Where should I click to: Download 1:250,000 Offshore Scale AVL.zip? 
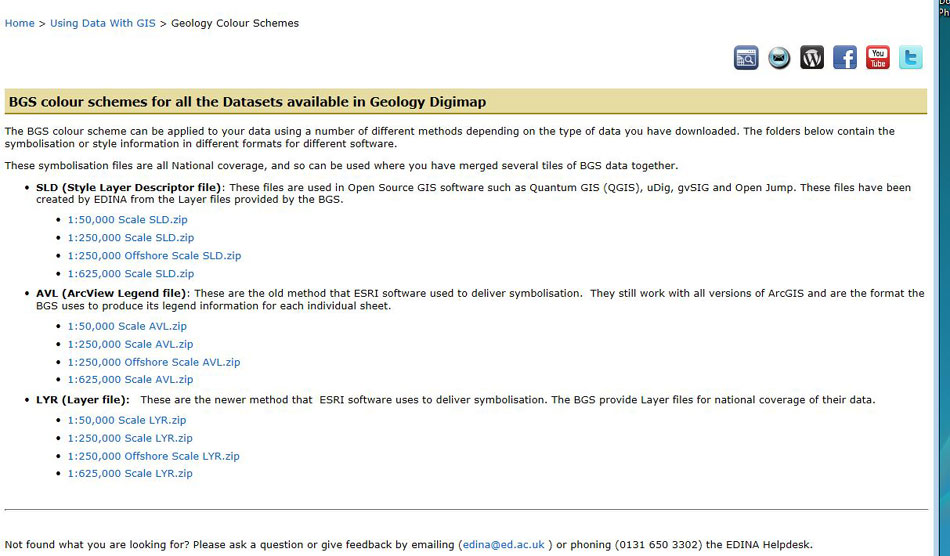pos(154,362)
